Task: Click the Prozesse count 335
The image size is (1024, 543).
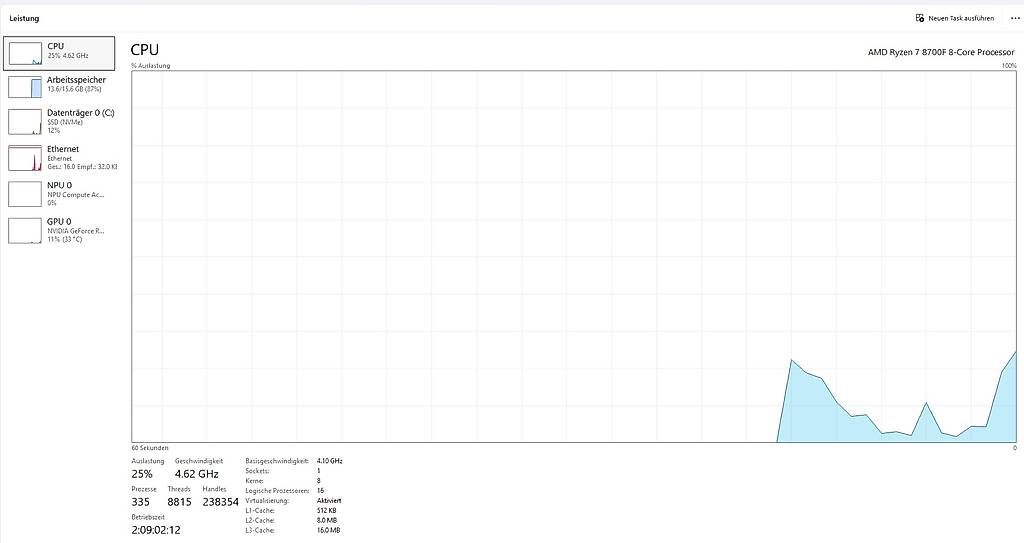Action: (x=141, y=502)
